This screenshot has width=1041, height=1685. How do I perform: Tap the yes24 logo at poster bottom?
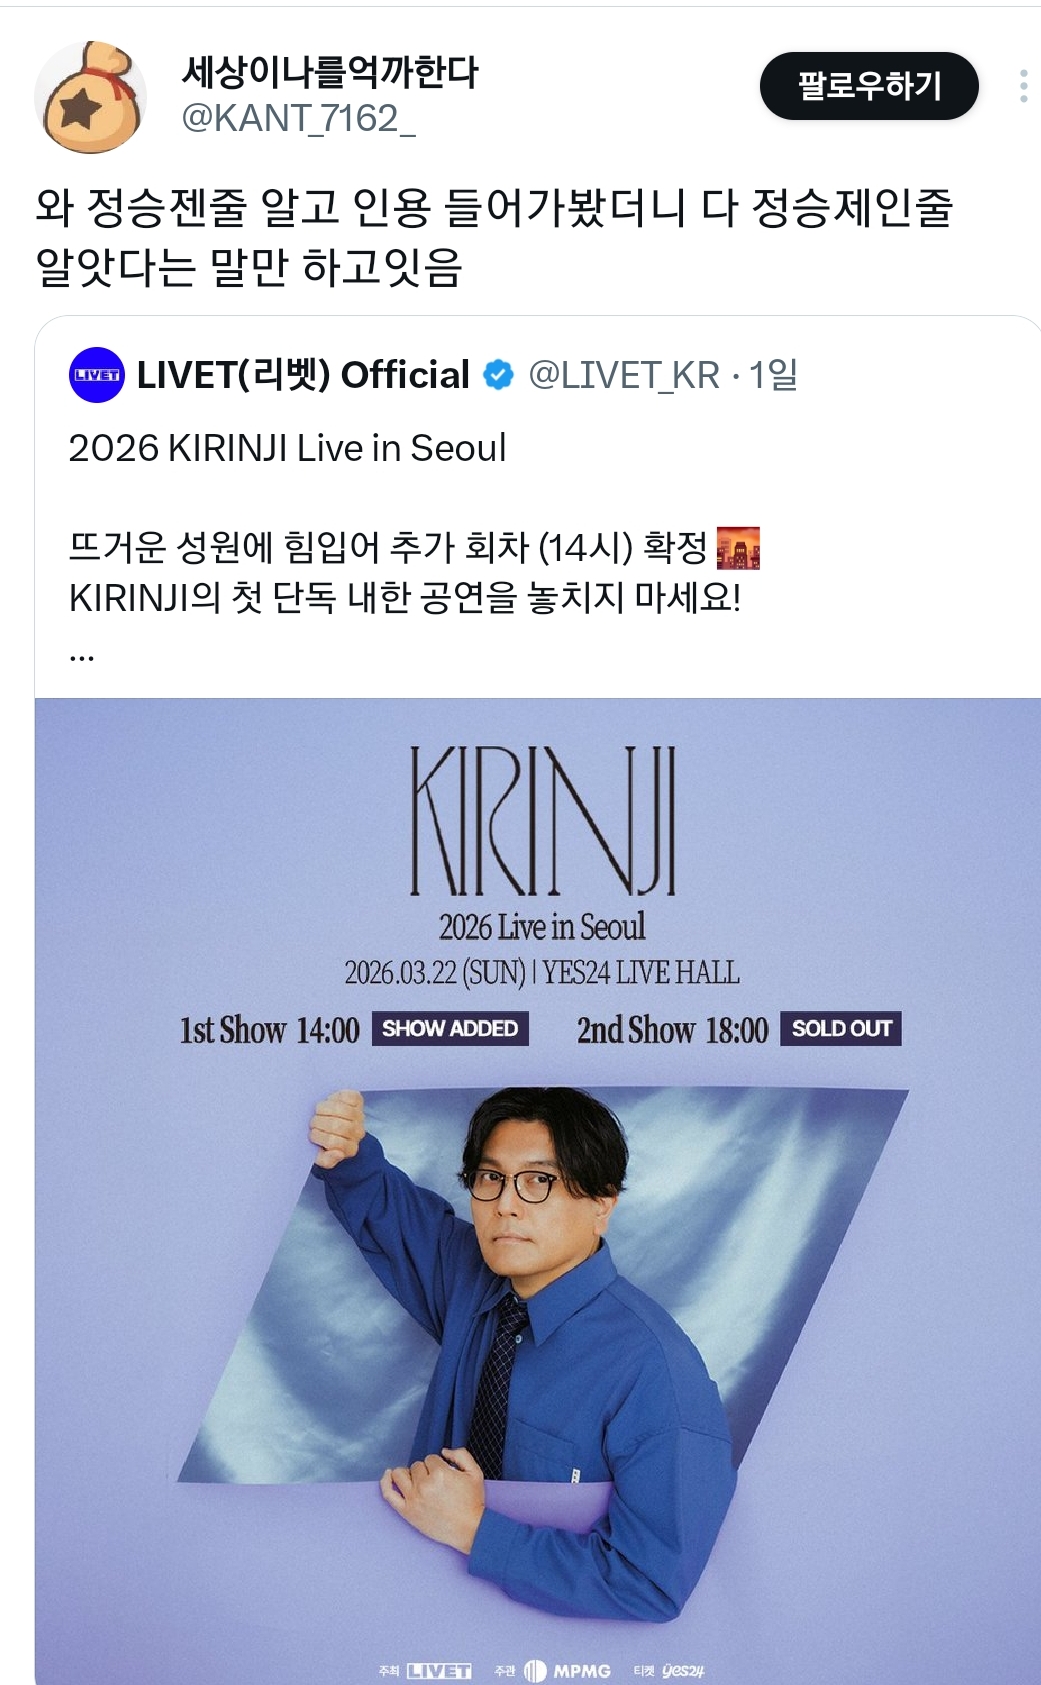682,1671
